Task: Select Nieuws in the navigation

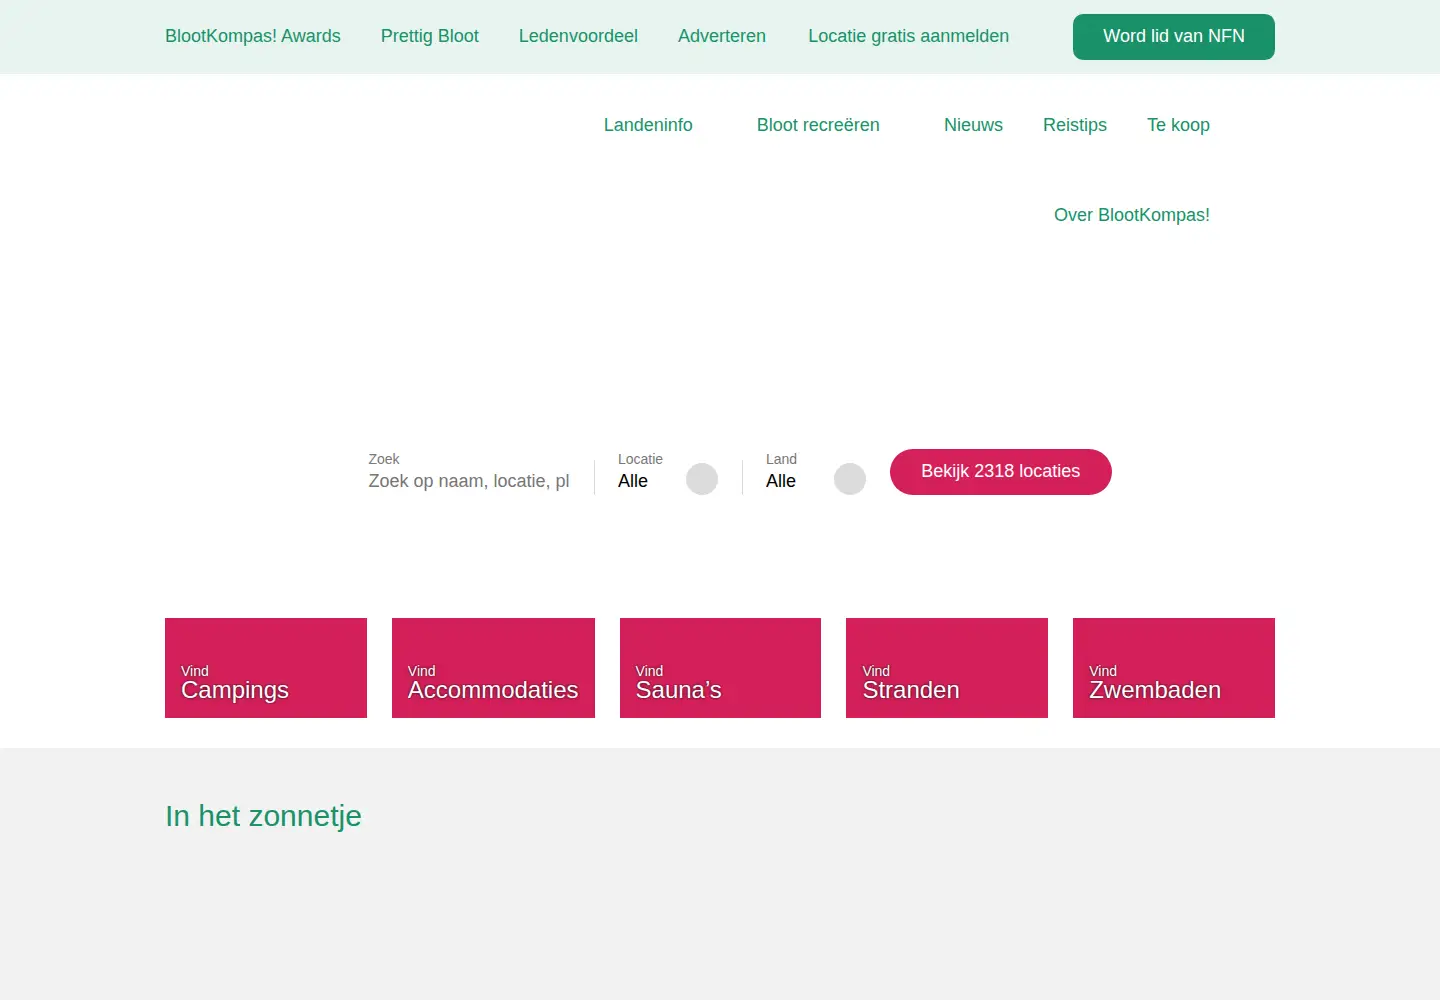Action: click(973, 125)
